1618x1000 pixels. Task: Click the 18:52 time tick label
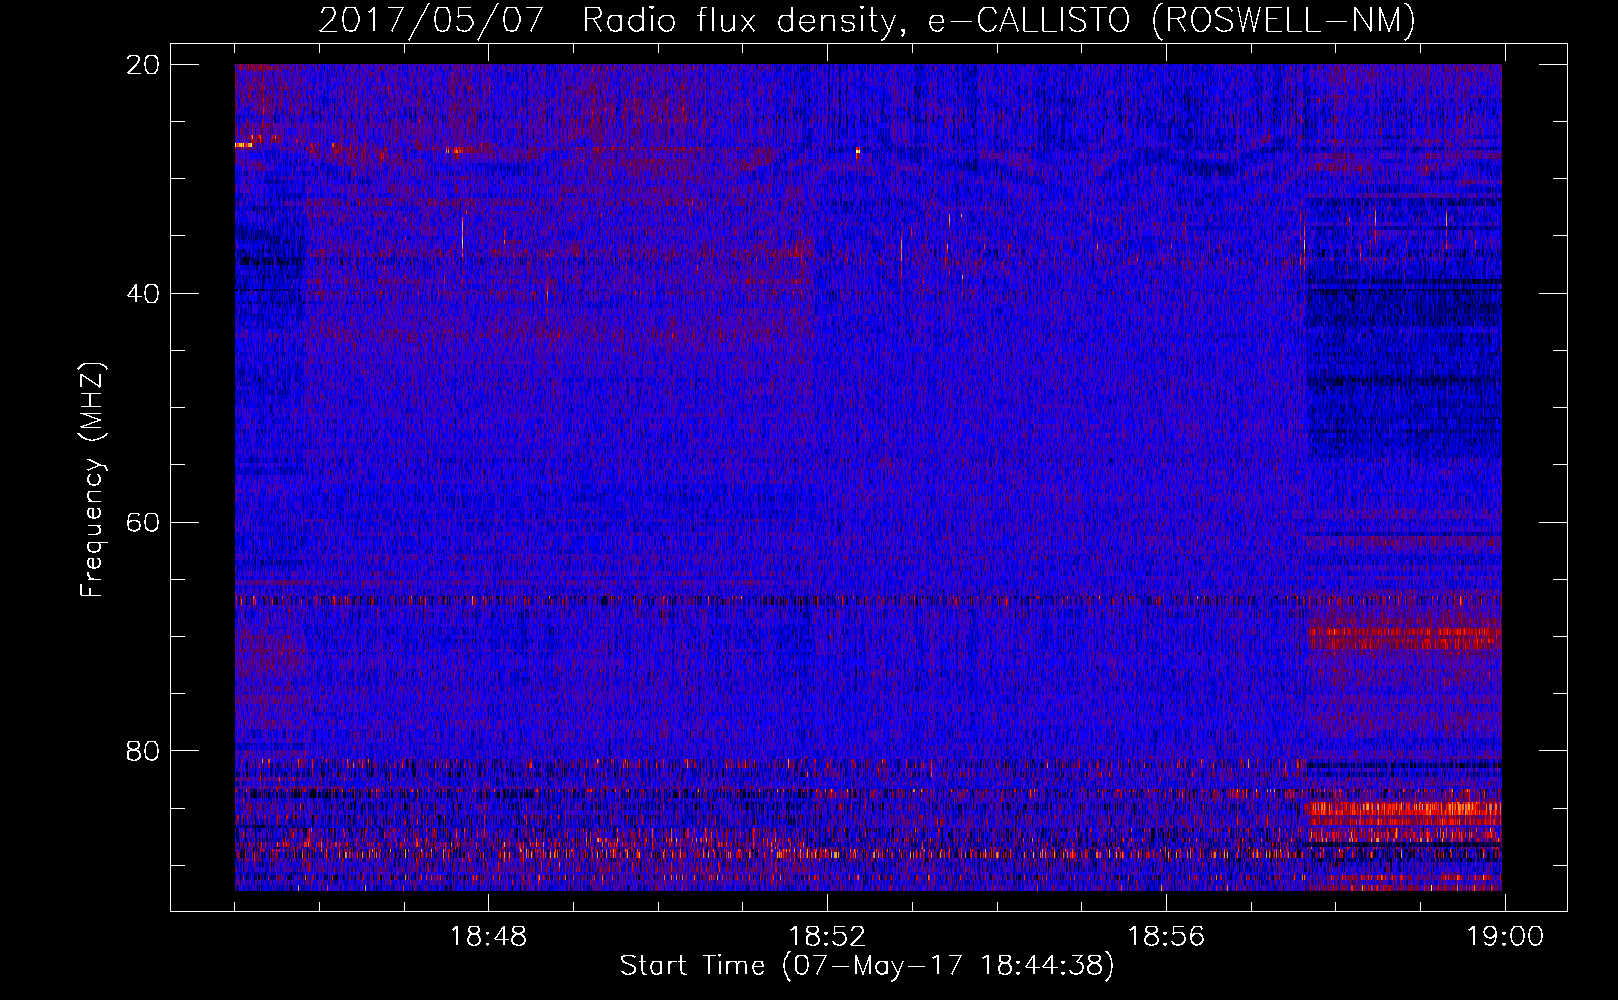(x=827, y=937)
